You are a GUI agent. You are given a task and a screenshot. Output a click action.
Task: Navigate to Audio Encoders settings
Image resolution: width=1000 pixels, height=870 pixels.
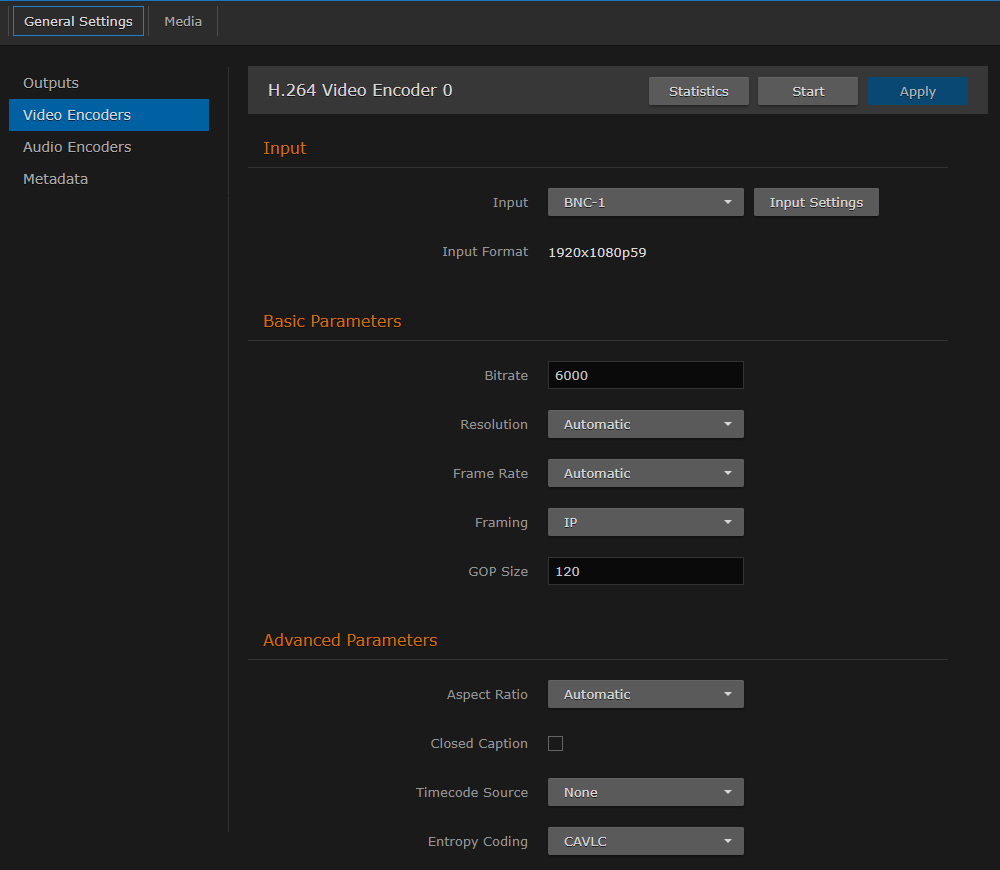(x=77, y=147)
